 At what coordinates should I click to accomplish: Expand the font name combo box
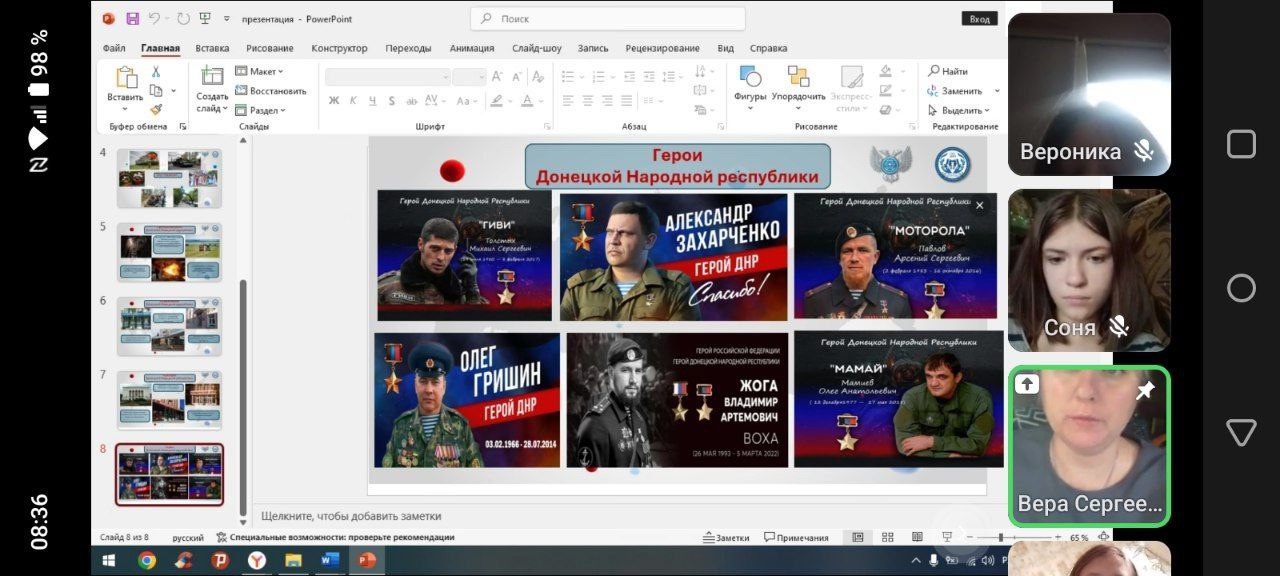click(445, 77)
